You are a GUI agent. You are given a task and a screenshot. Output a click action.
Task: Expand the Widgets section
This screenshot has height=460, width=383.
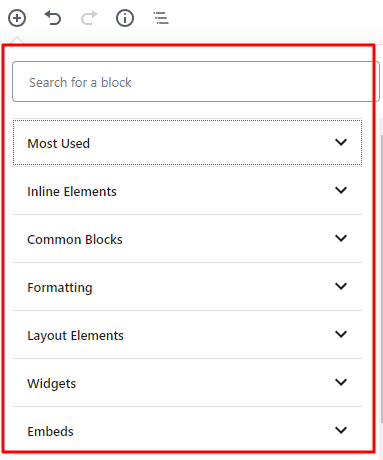click(187, 383)
